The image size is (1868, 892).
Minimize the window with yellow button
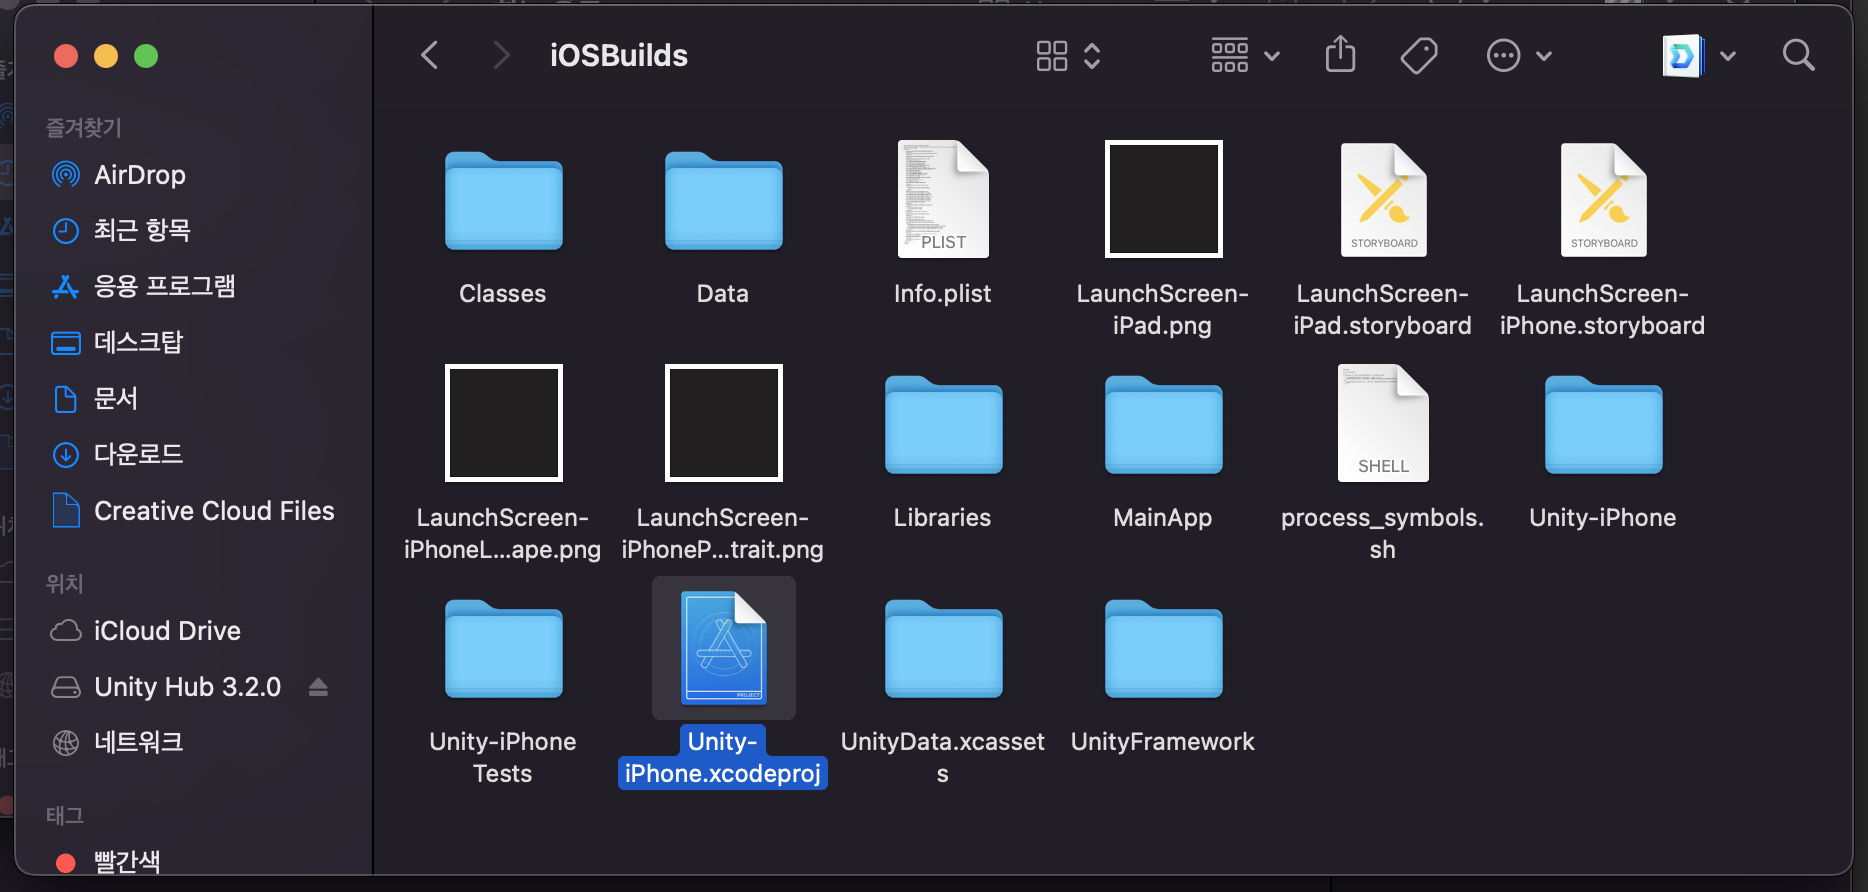(x=106, y=56)
